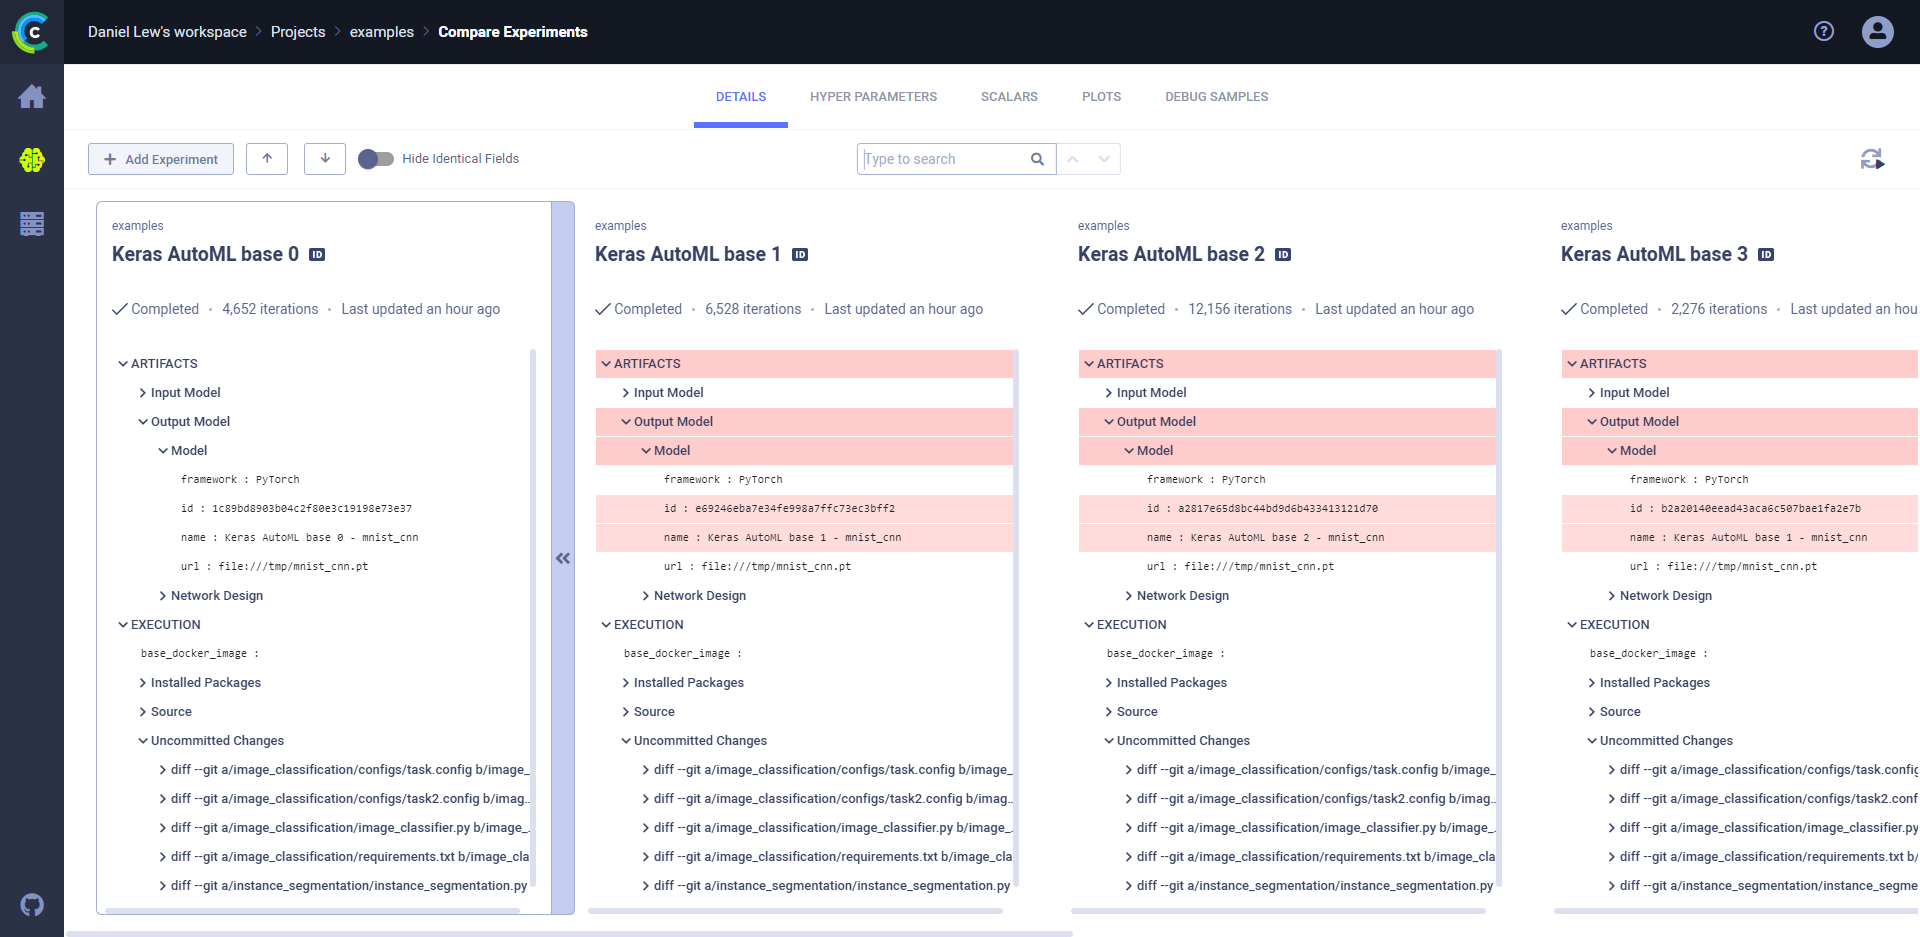
Task: Collapse panel with double-chevron handle
Action: tap(563, 558)
